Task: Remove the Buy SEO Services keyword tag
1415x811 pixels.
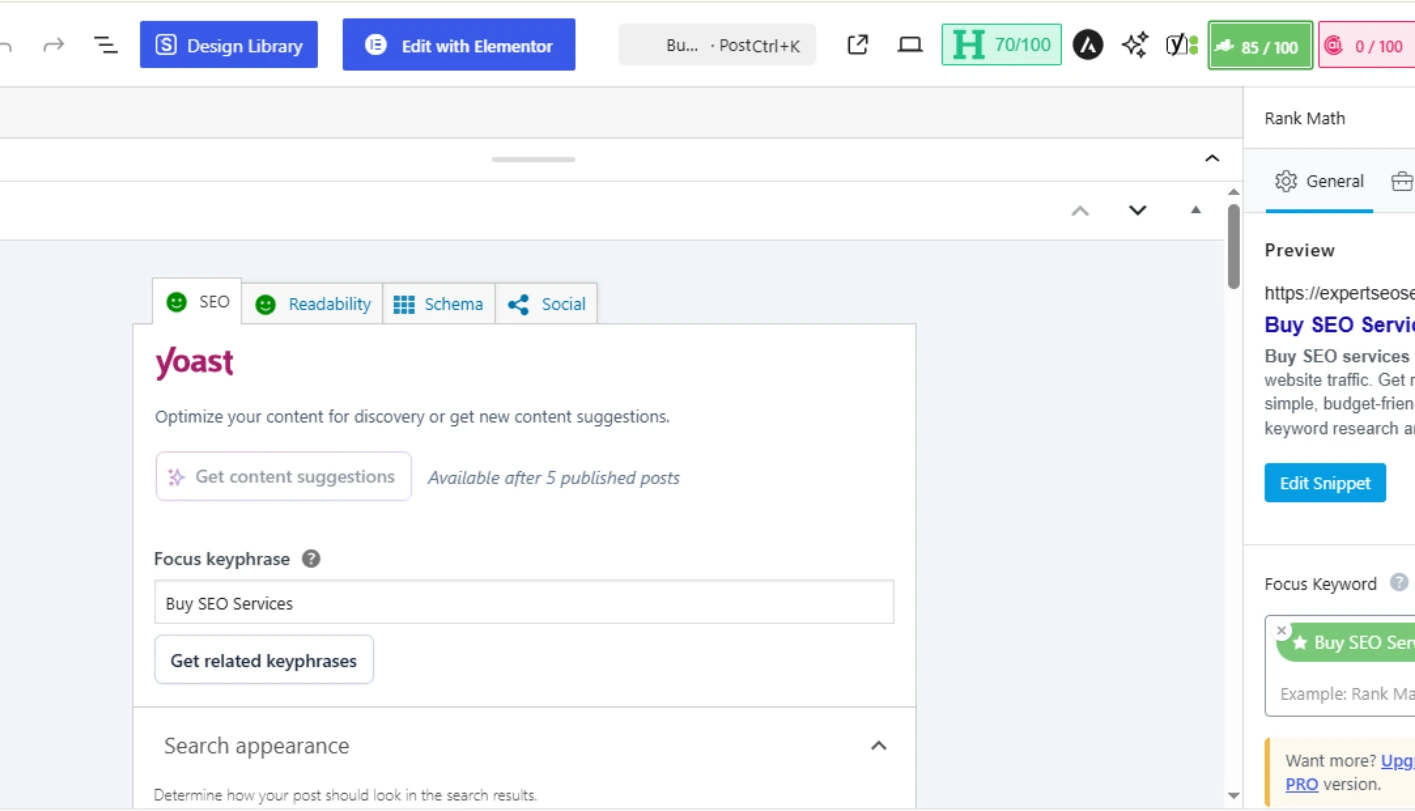Action: [x=1282, y=631]
